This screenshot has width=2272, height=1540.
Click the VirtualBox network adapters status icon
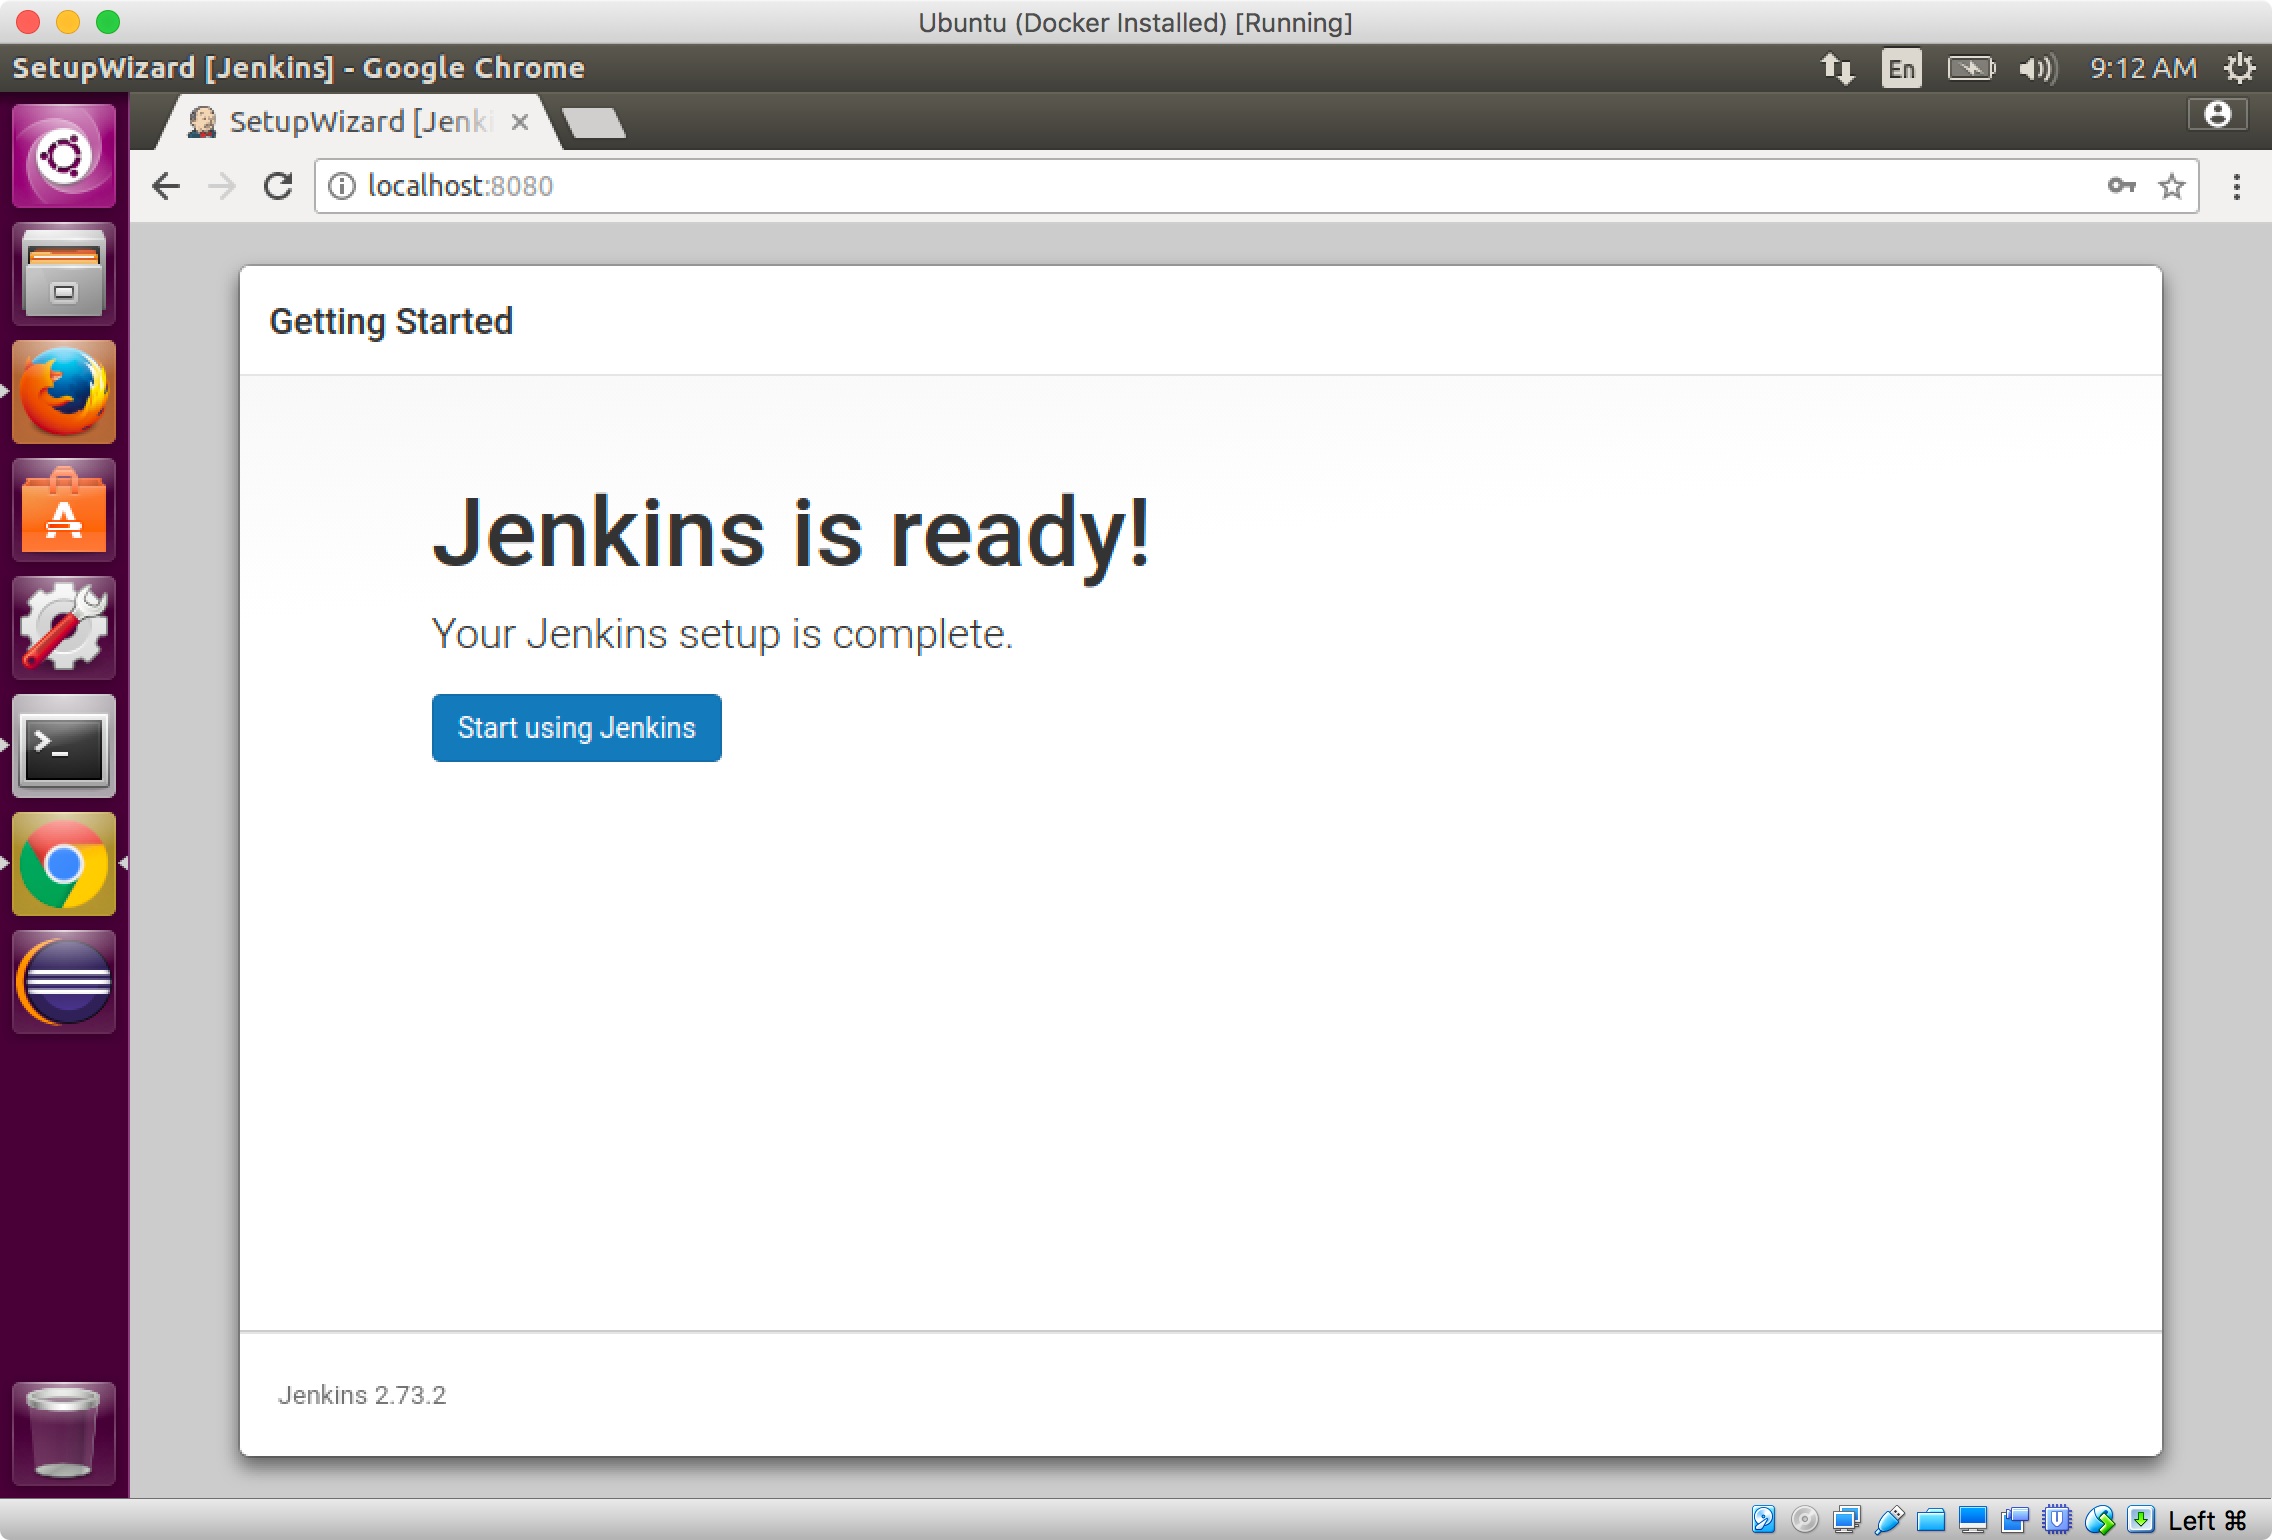click(1847, 1520)
